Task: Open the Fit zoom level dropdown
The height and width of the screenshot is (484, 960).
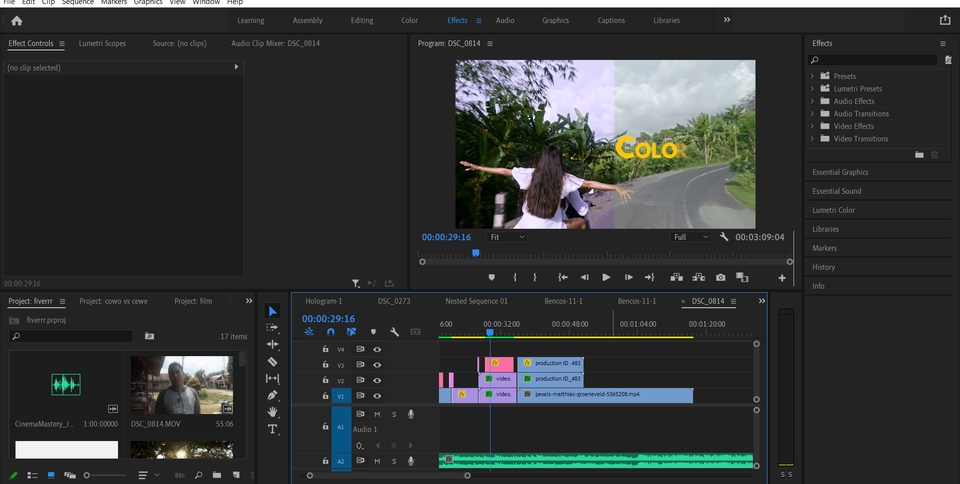Action: pos(507,237)
